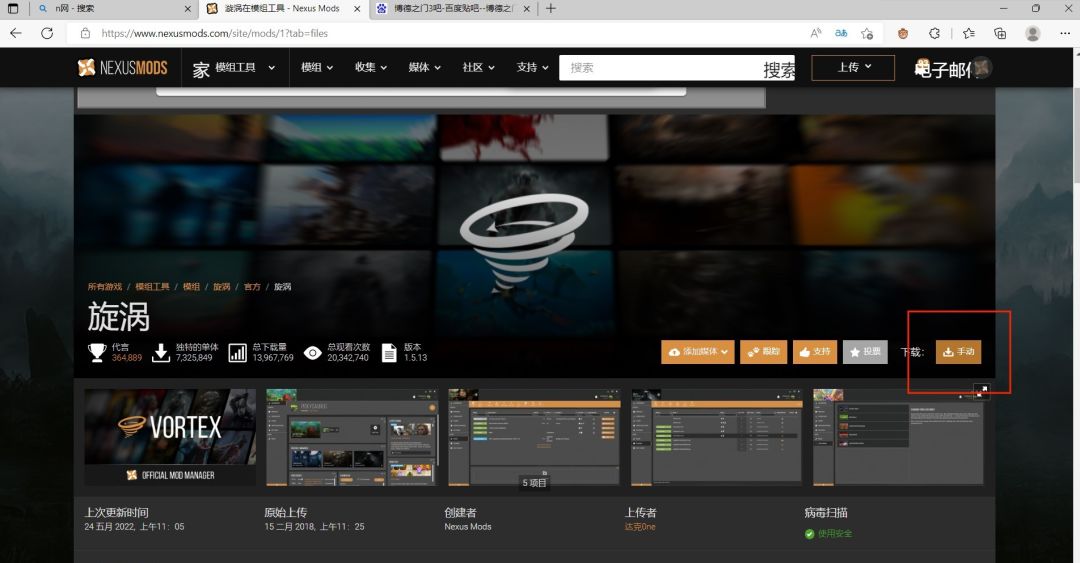Switch to the n网 - 搜索 tab
This screenshot has height=563, width=1080.
pos(110,9)
